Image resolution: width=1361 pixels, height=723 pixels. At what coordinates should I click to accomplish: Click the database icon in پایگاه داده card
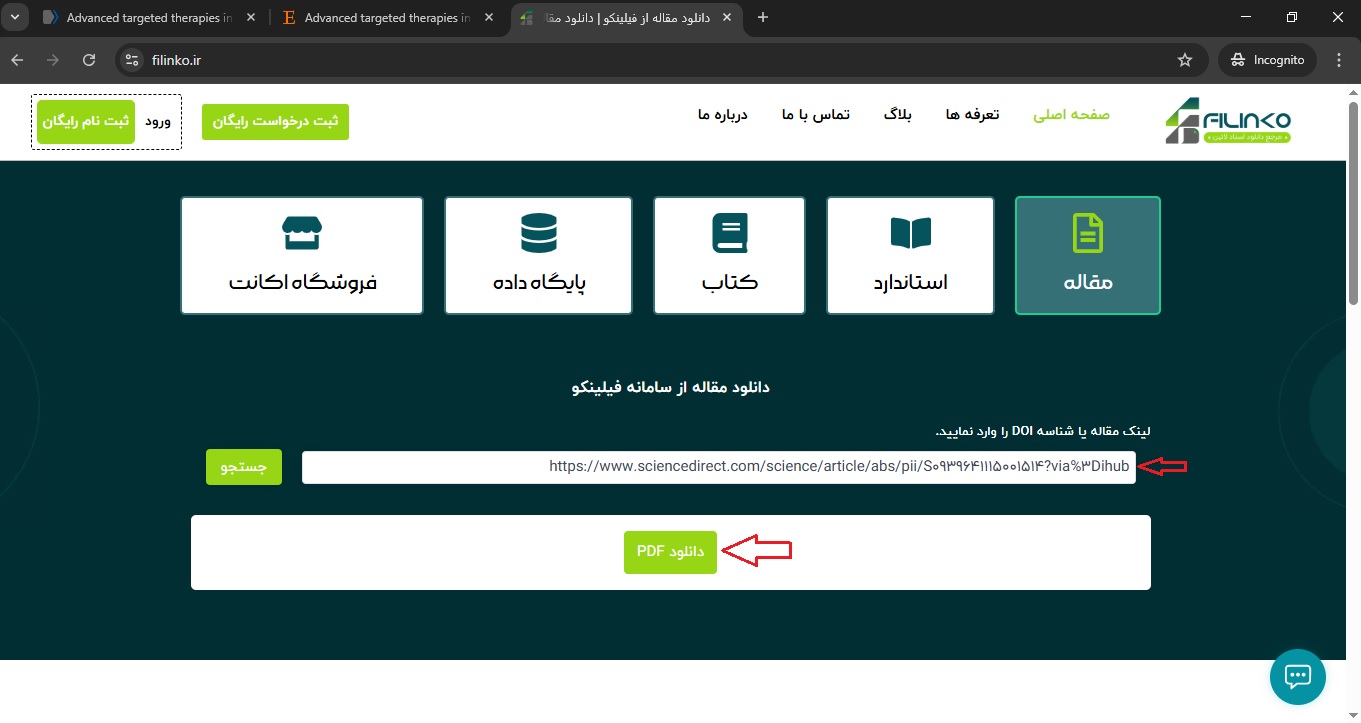tap(539, 232)
